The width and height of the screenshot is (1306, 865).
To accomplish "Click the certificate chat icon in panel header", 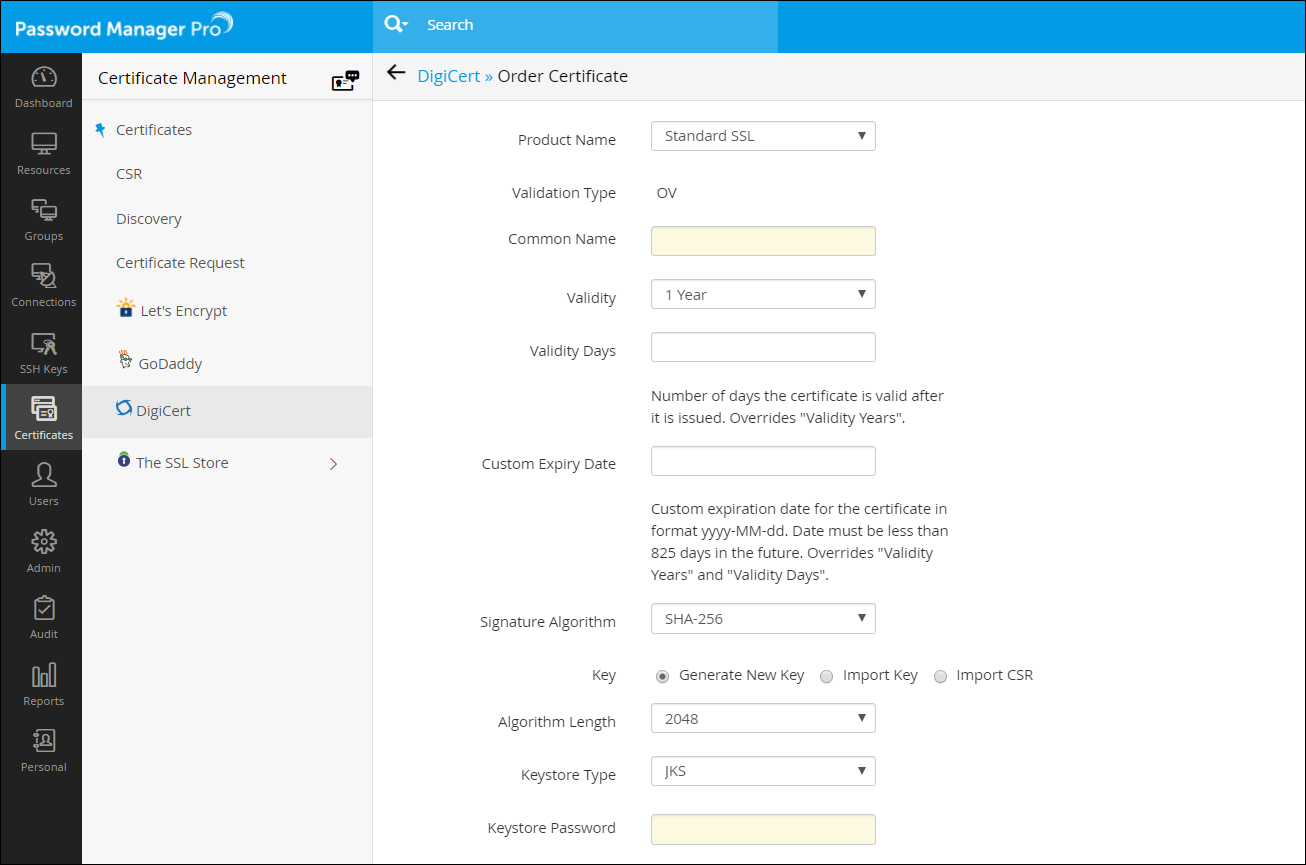I will pos(345,80).
